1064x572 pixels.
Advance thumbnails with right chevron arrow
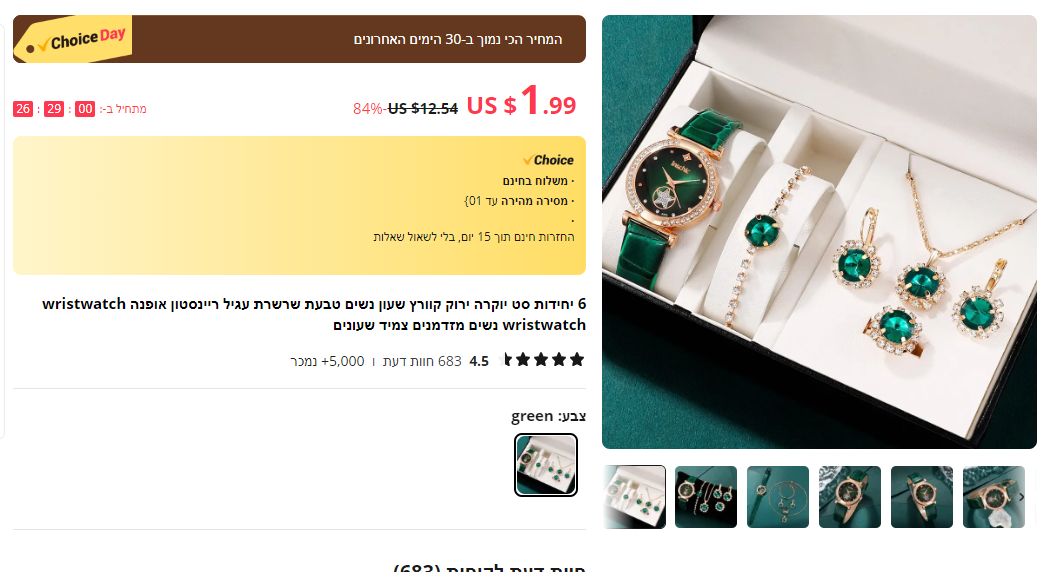click(1021, 497)
